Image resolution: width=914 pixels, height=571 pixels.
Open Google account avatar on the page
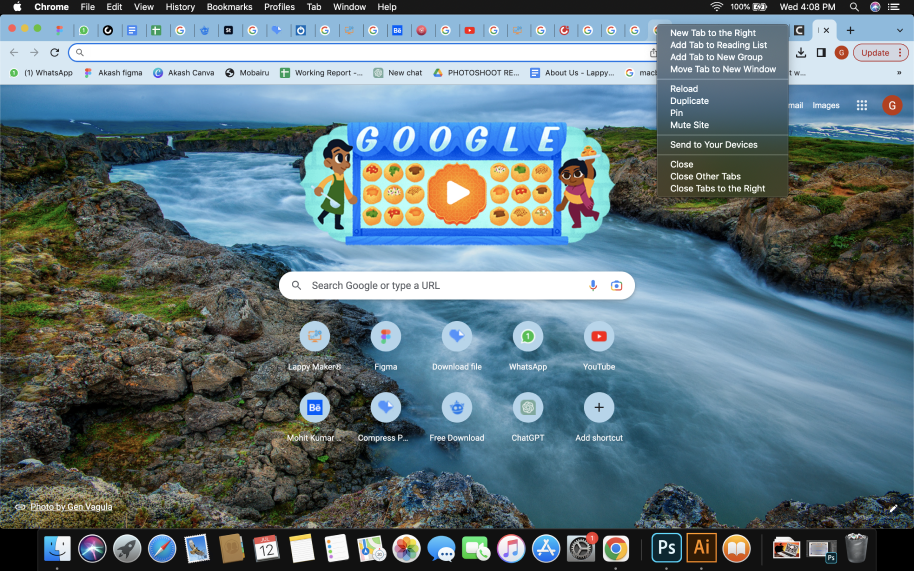[x=892, y=105]
